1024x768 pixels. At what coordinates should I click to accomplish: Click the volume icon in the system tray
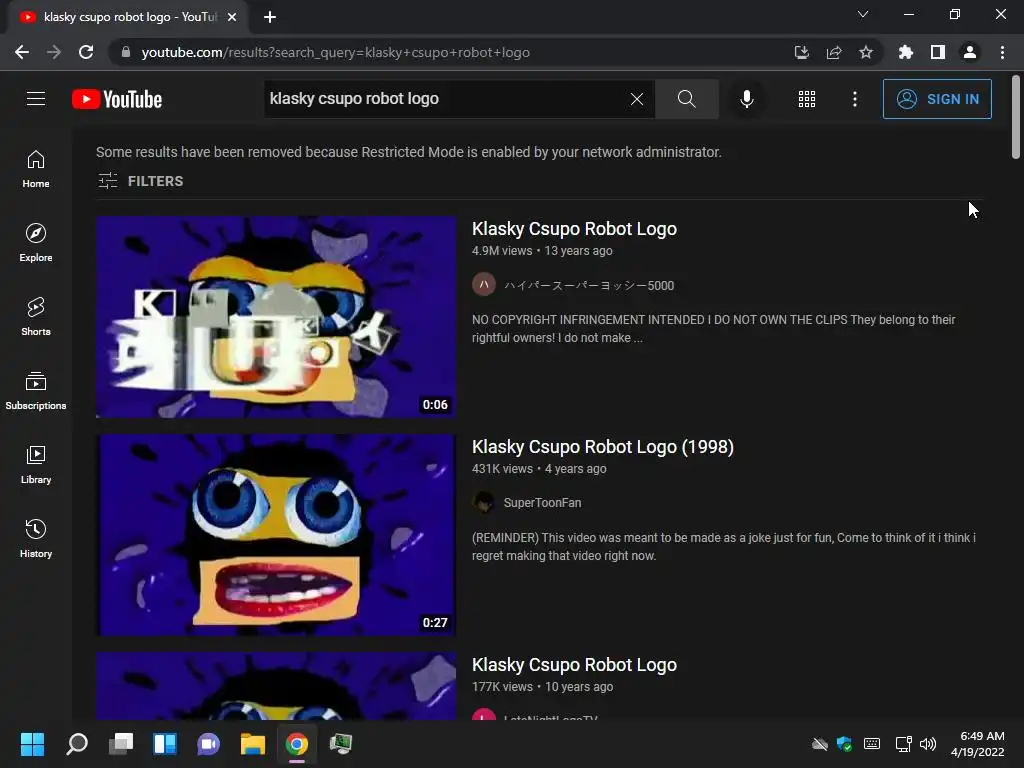[927, 744]
